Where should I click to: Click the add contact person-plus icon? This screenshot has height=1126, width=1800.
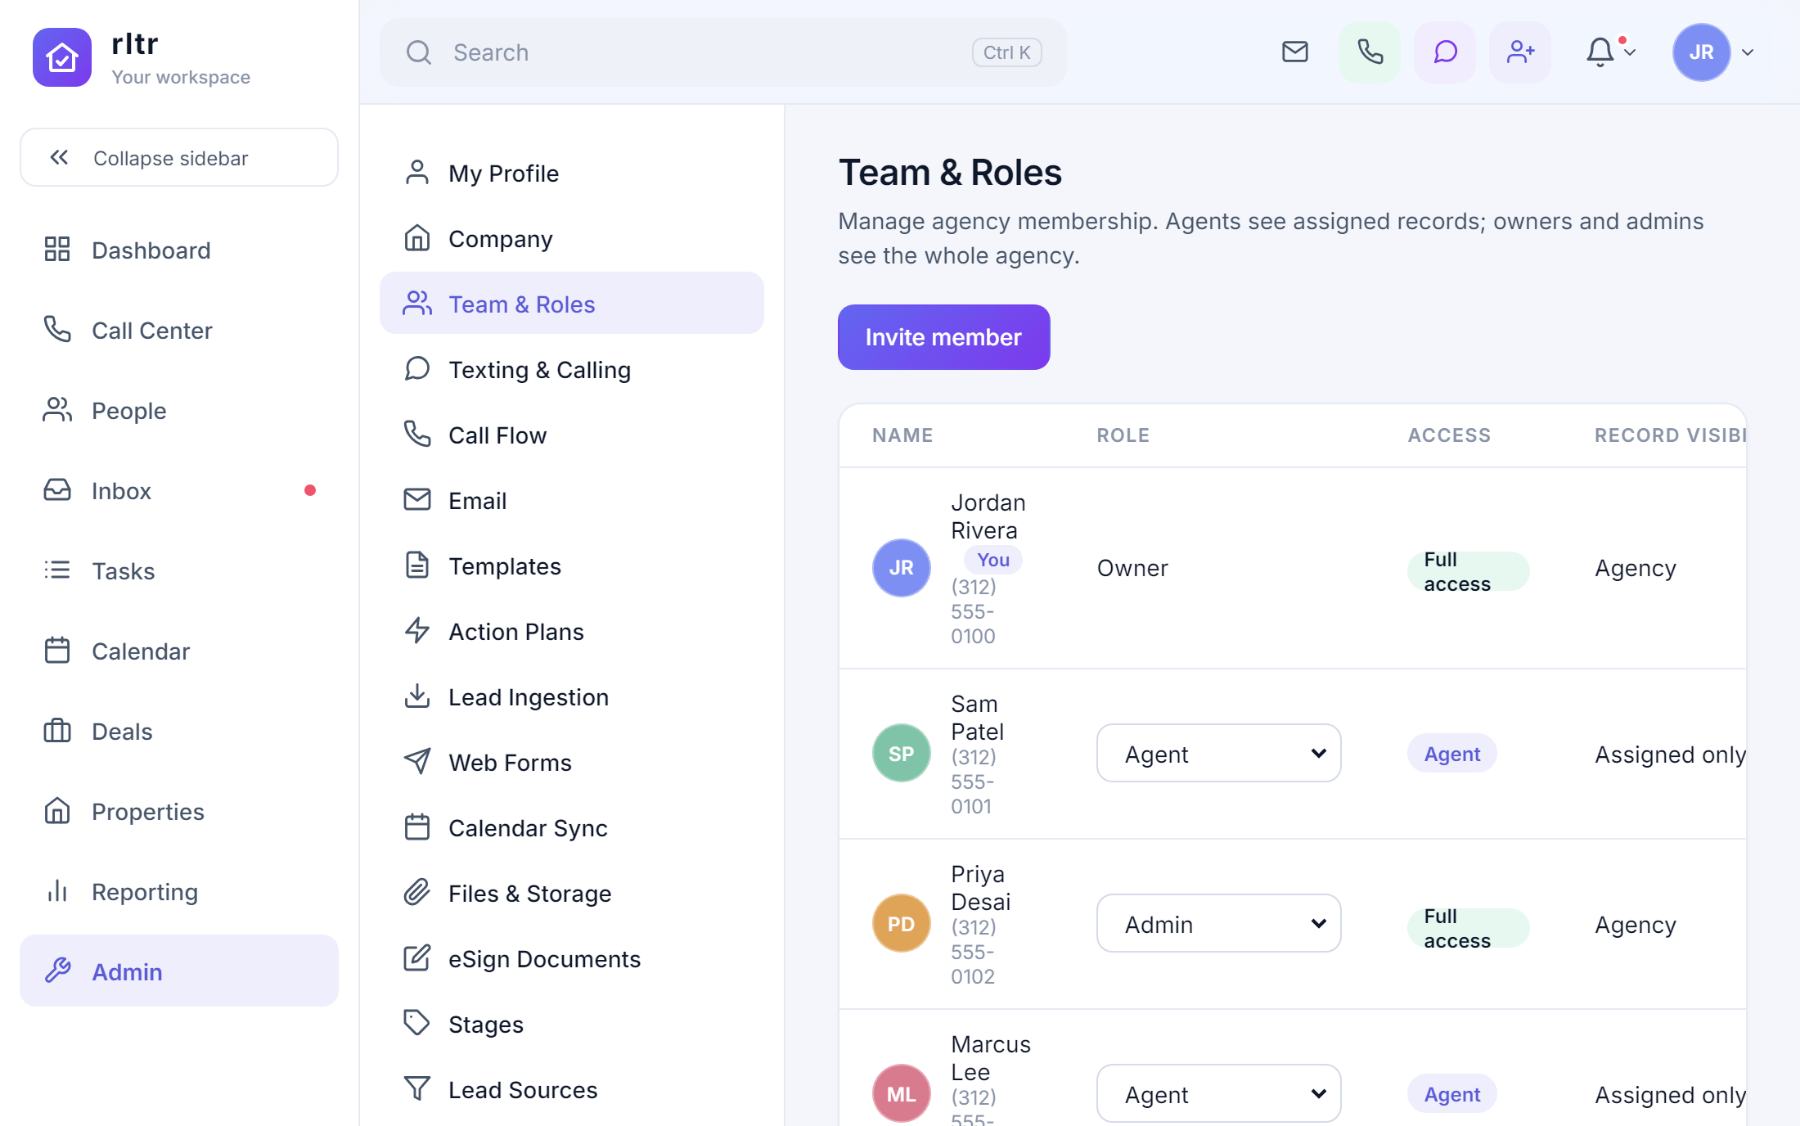(1520, 52)
